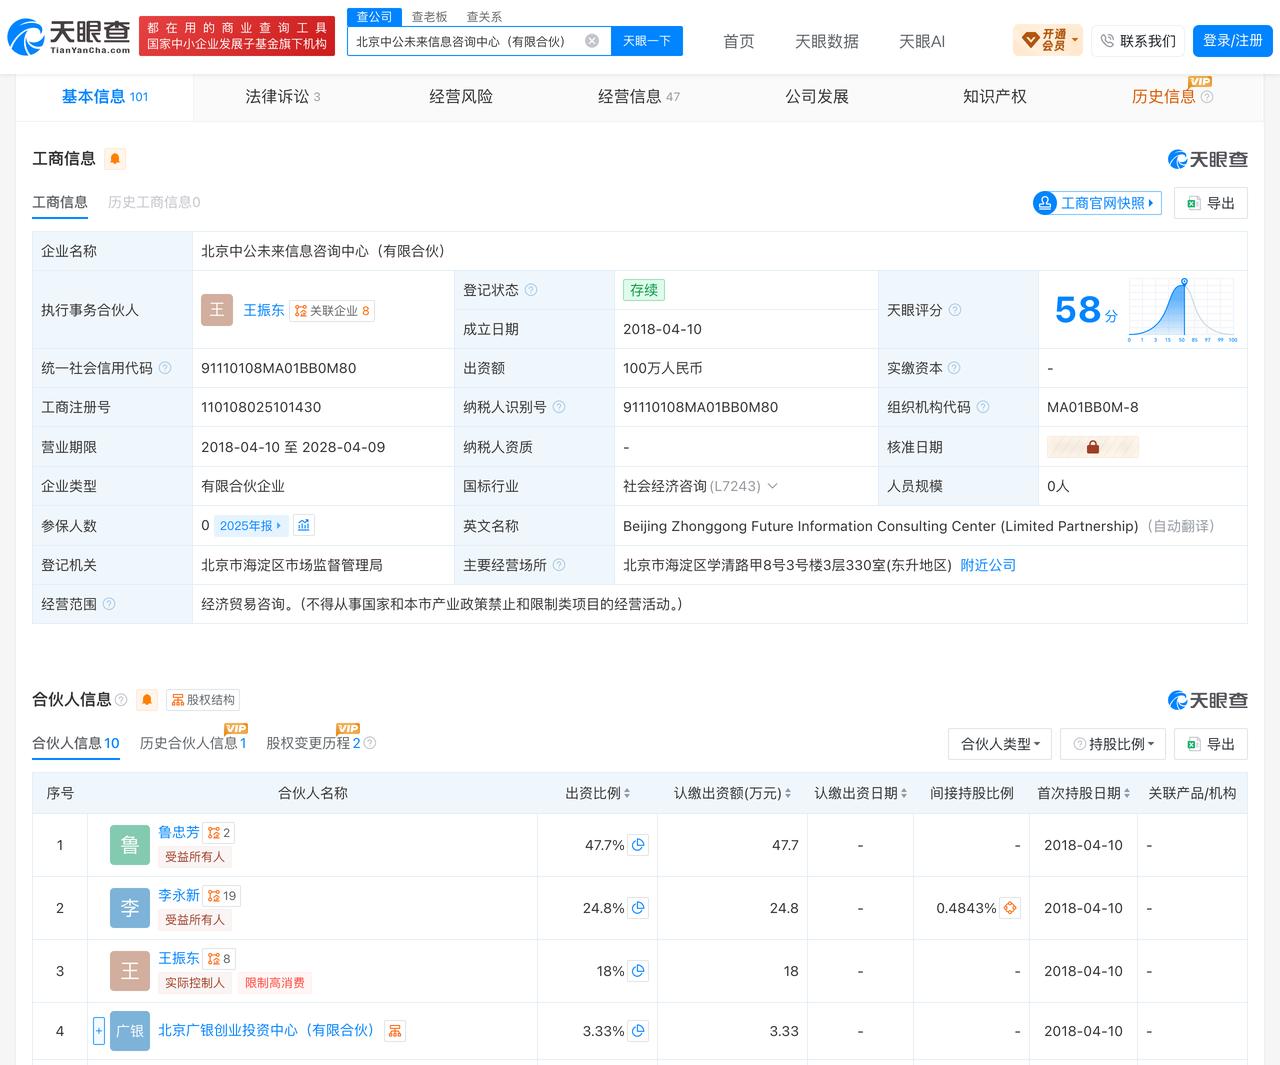The height and width of the screenshot is (1065, 1280).
Task: Click 鲁忠芳 related-company badge 2
Action: coord(219,833)
